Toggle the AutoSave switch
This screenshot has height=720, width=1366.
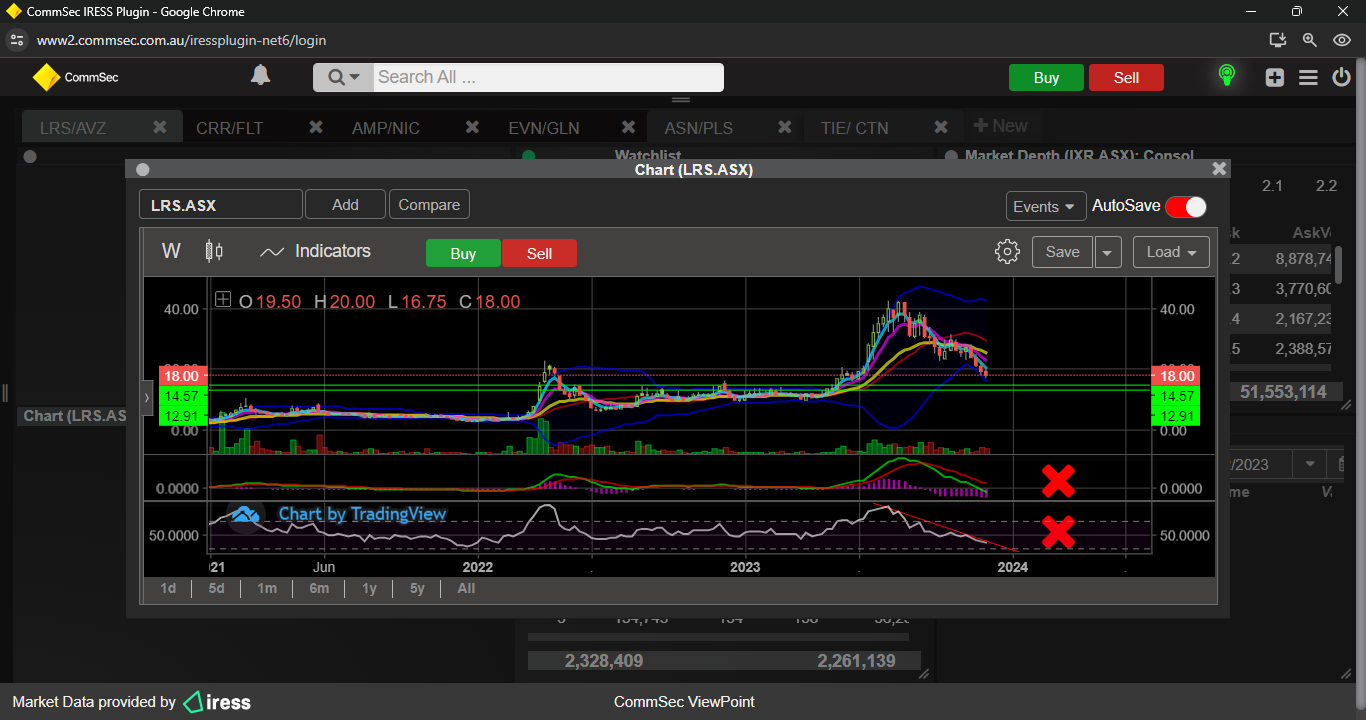click(x=1186, y=206)
